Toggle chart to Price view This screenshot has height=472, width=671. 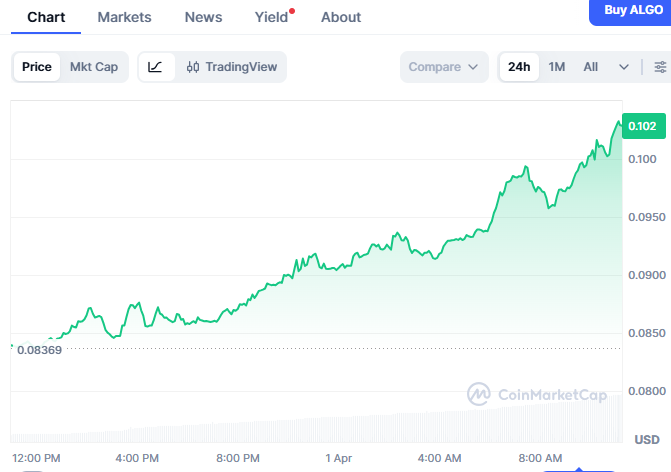(x=37, y=67)
